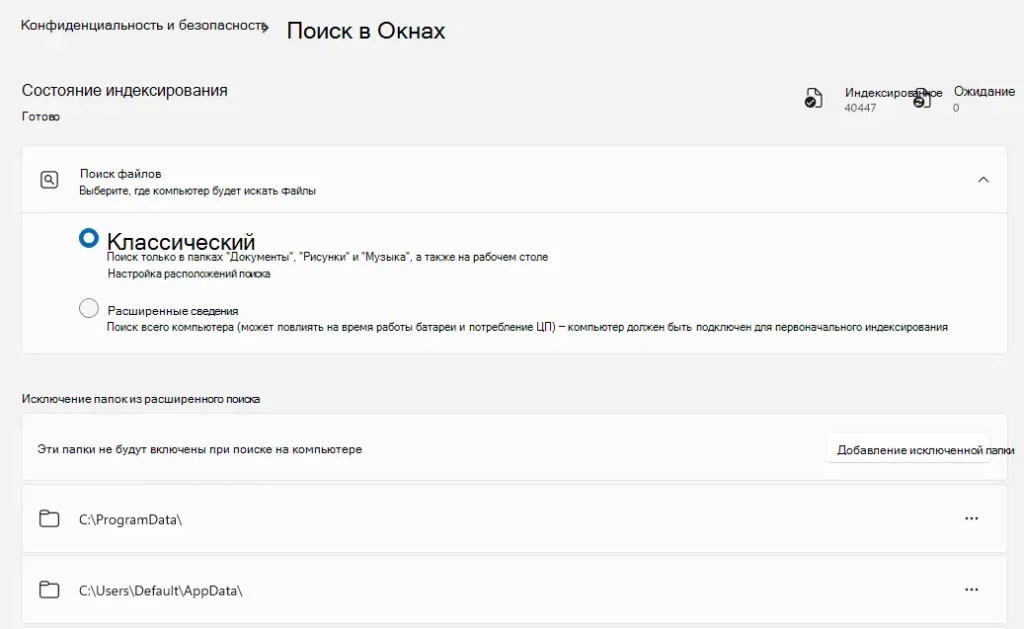Click the Поиск в Окнах page title
The width and height of the screenshot is (1024, 629).
[366, 31]
